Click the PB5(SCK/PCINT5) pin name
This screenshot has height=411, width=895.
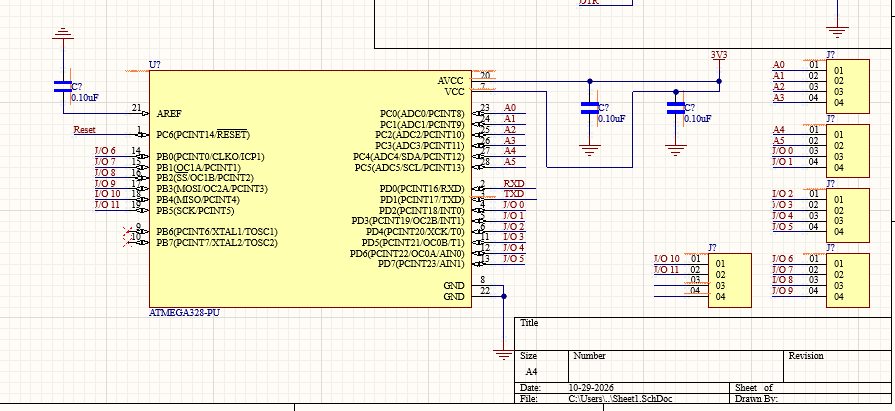(x=194, y=211)
